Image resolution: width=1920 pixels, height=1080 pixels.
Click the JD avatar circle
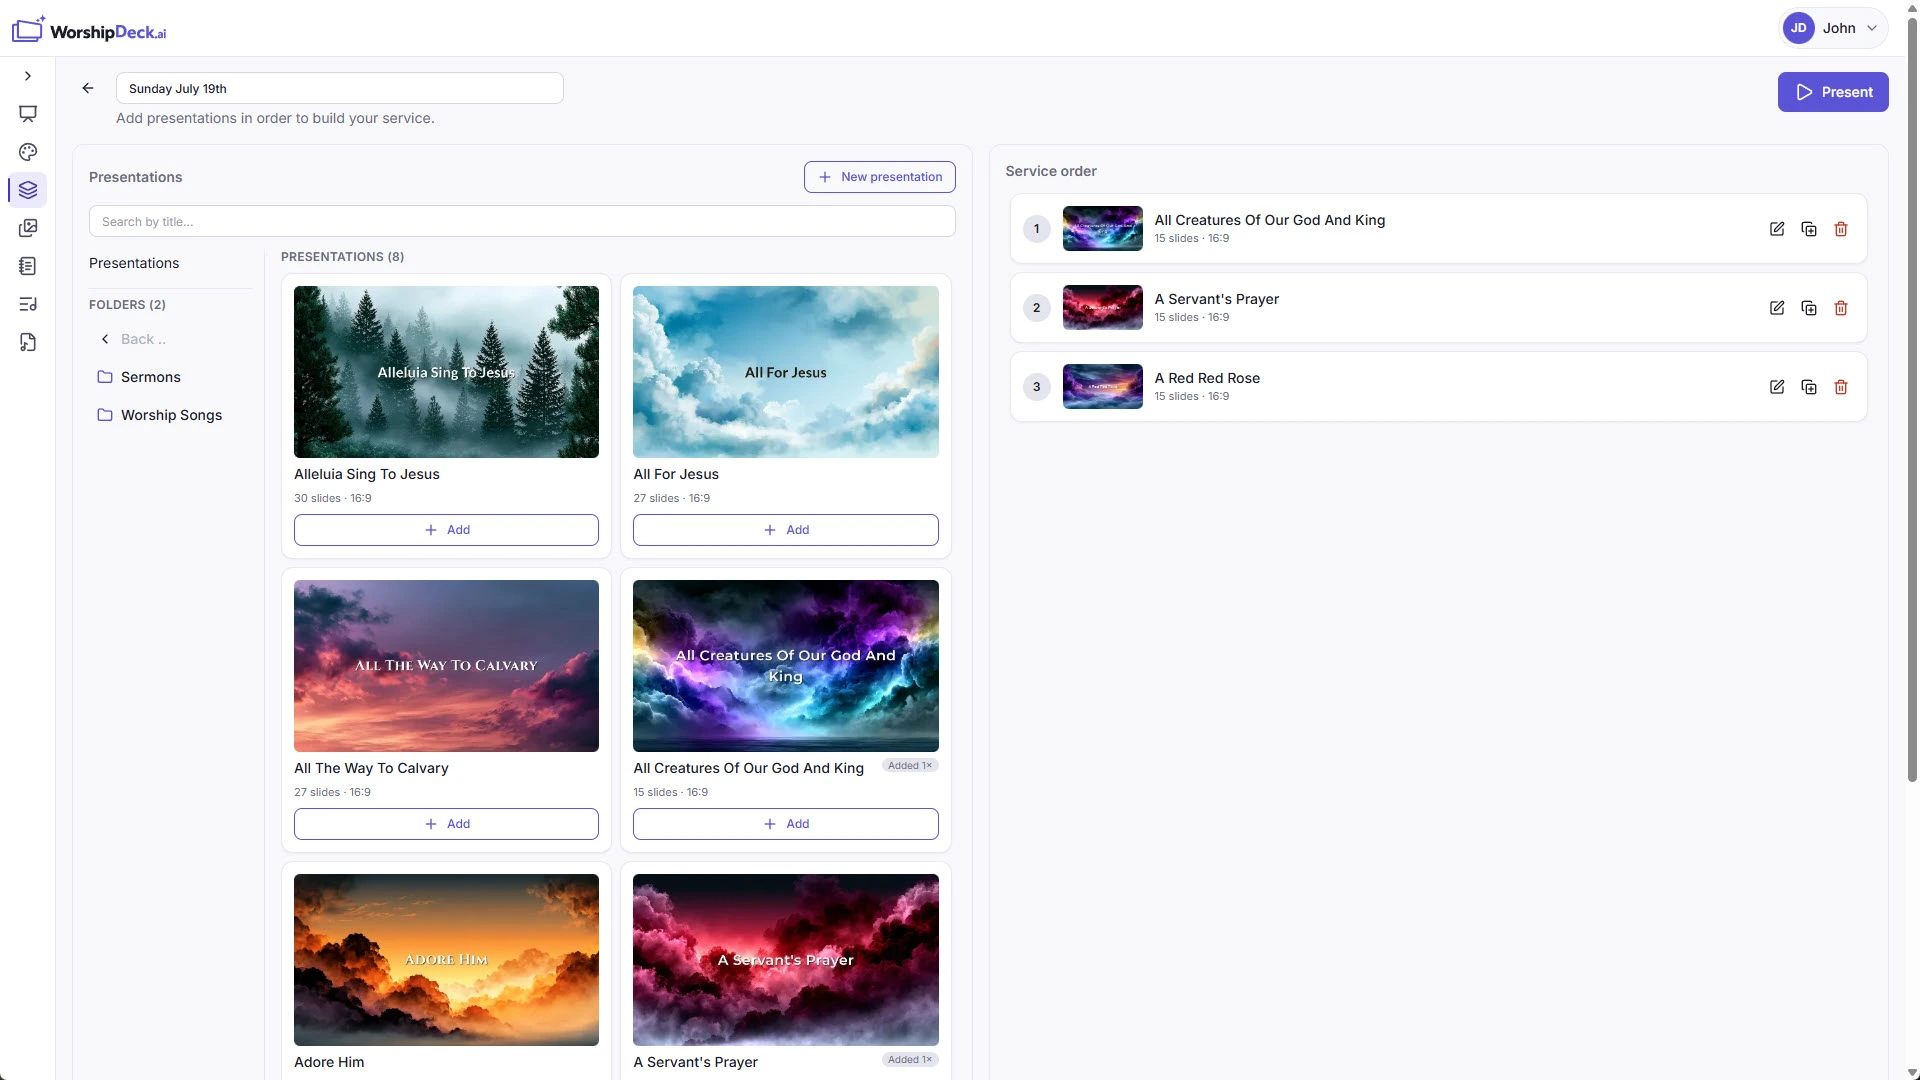(1798, 28)
